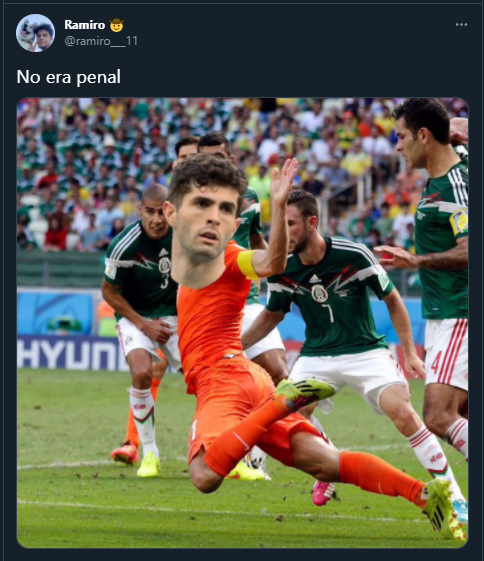This screenshot has height=561, width=484.
Task: Click the tweet text "No era penal"
Action: pyautogui.click(x=69, y=77)
